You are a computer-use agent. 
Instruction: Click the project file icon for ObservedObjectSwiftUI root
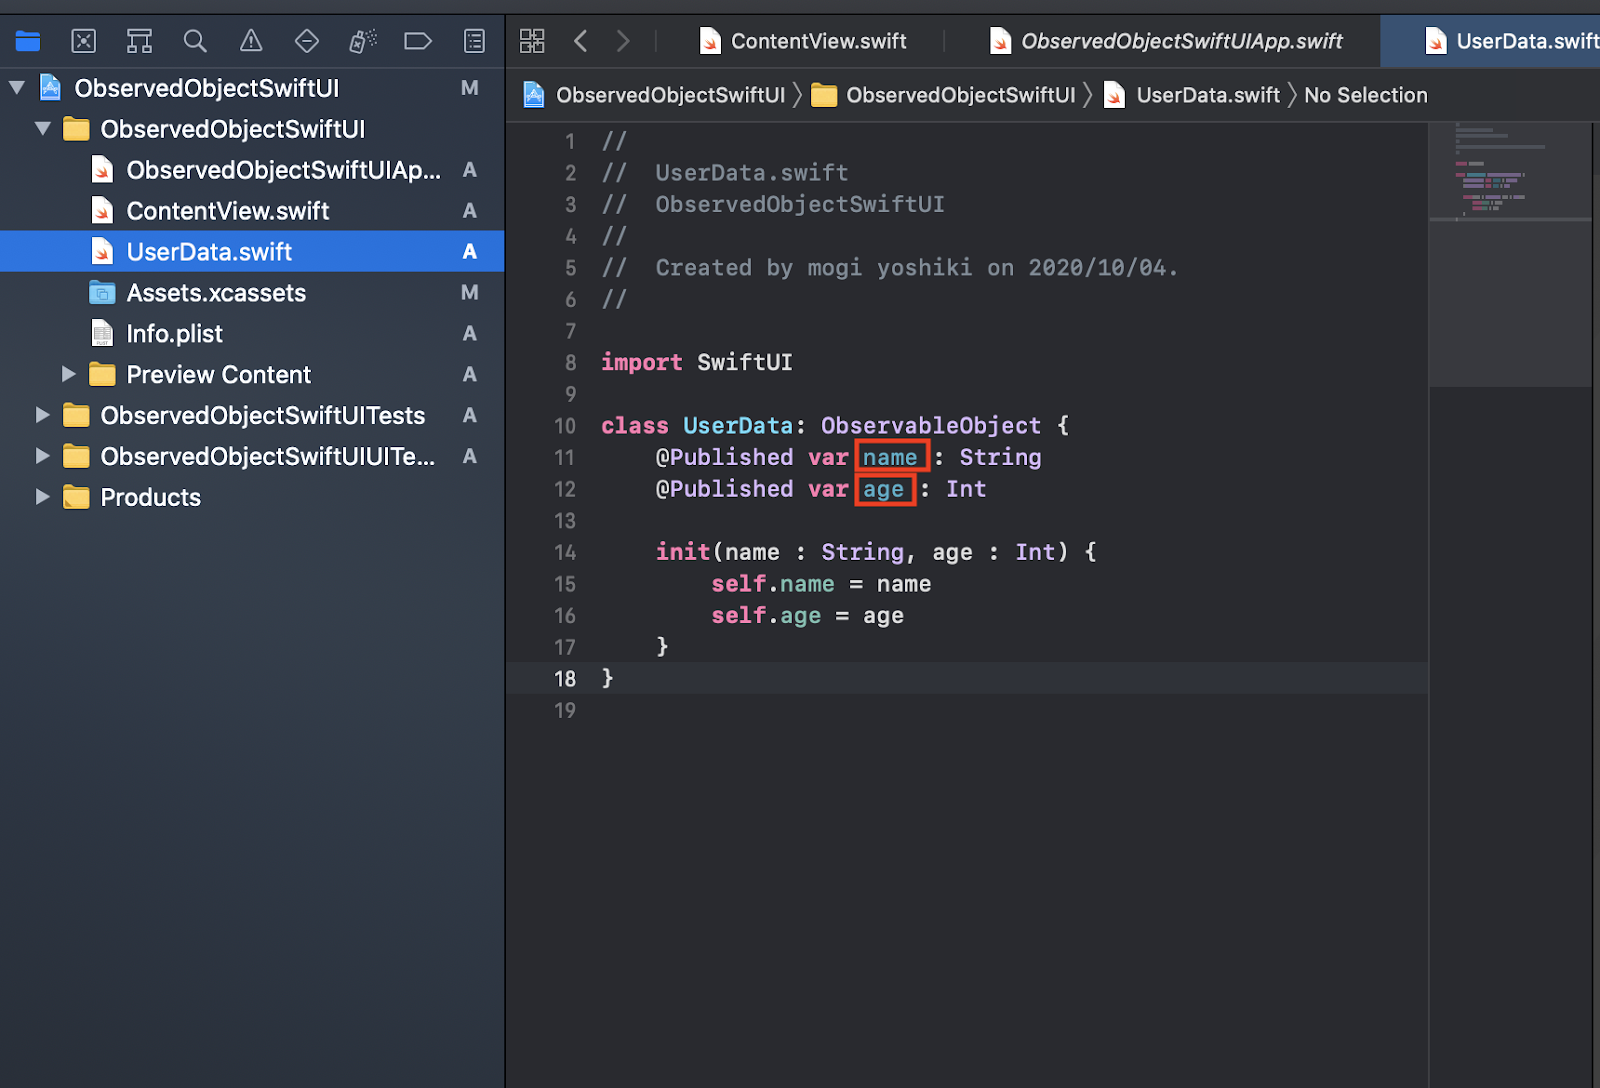pyautogui.click(x=50, y=88)
